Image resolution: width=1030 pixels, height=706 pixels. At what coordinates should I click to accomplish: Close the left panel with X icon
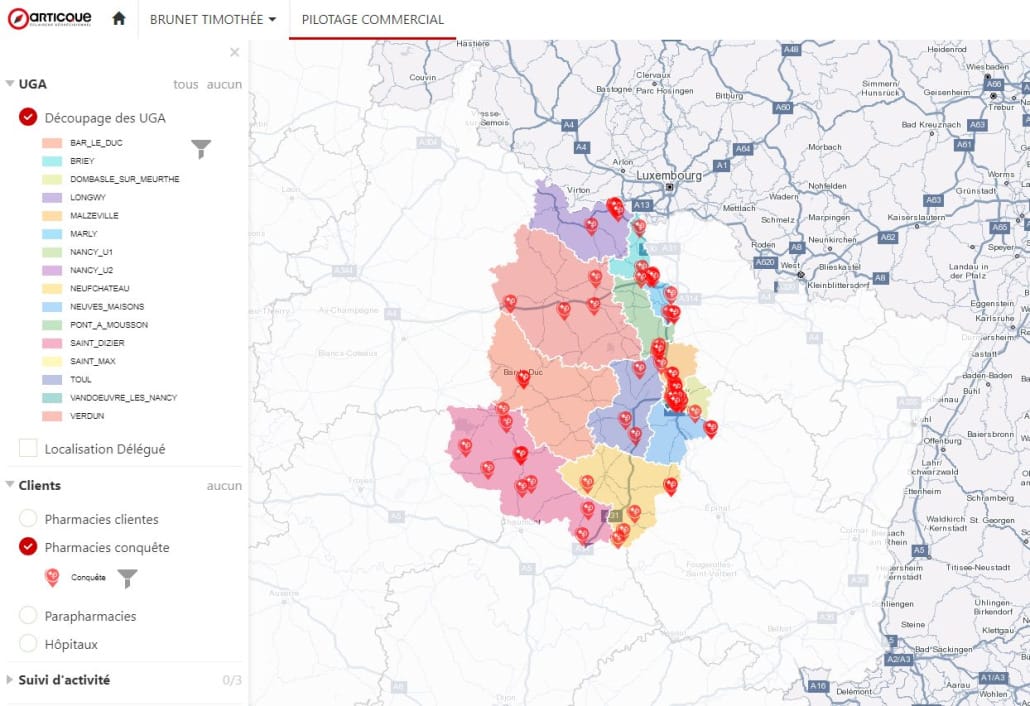click(x=235, y=52)
